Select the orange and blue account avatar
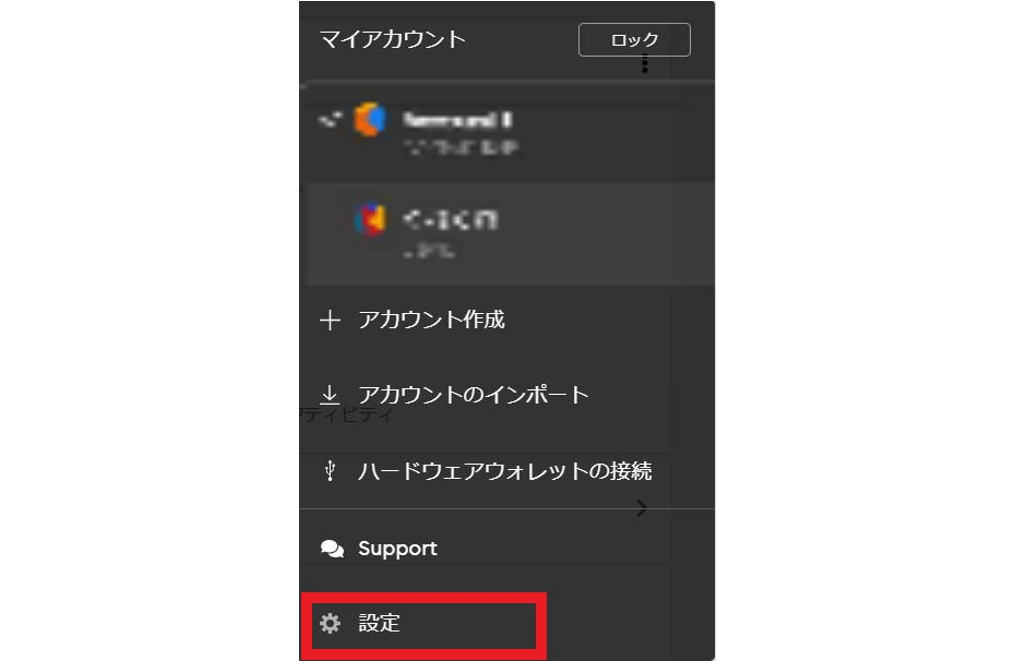Image resolution: width=1010 pixels, height=667 pixels. point(370,119)
